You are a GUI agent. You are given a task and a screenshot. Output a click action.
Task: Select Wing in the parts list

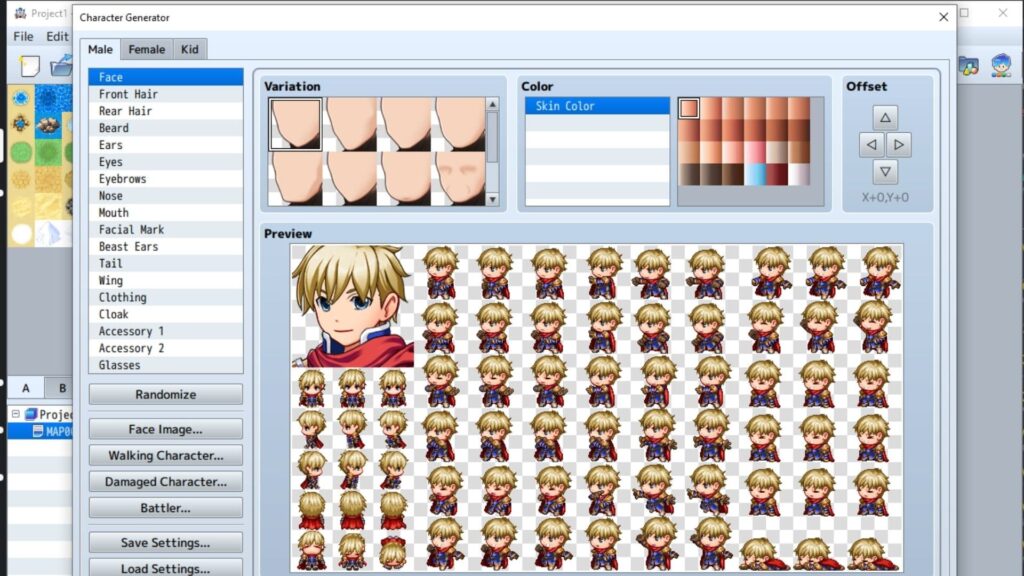166,281
